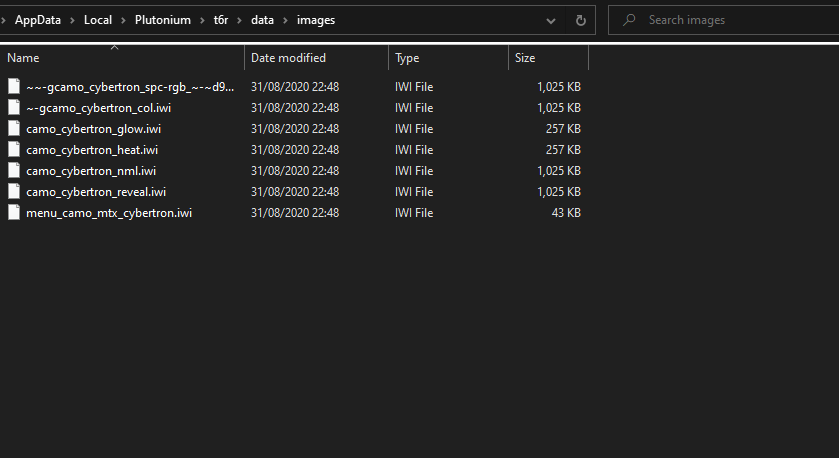Select the ~~-gcamo_cybertron_spc-rgb file name
839x458 pixels.
(x=130, y=87)
